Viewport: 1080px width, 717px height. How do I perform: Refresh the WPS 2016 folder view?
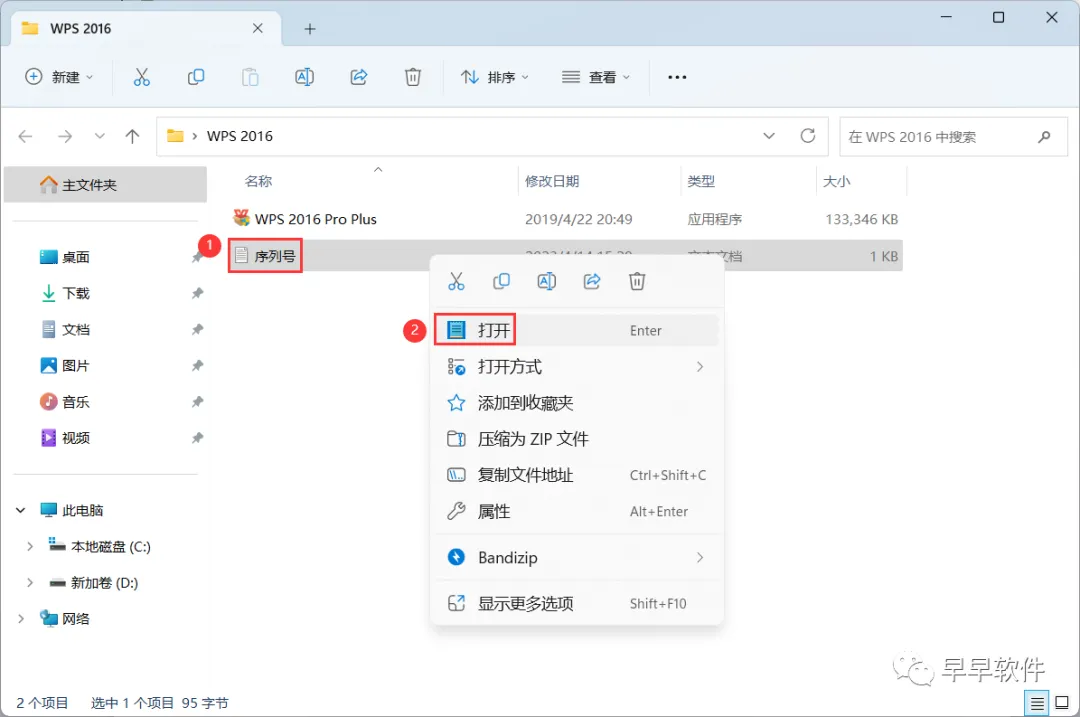(808, 136)
